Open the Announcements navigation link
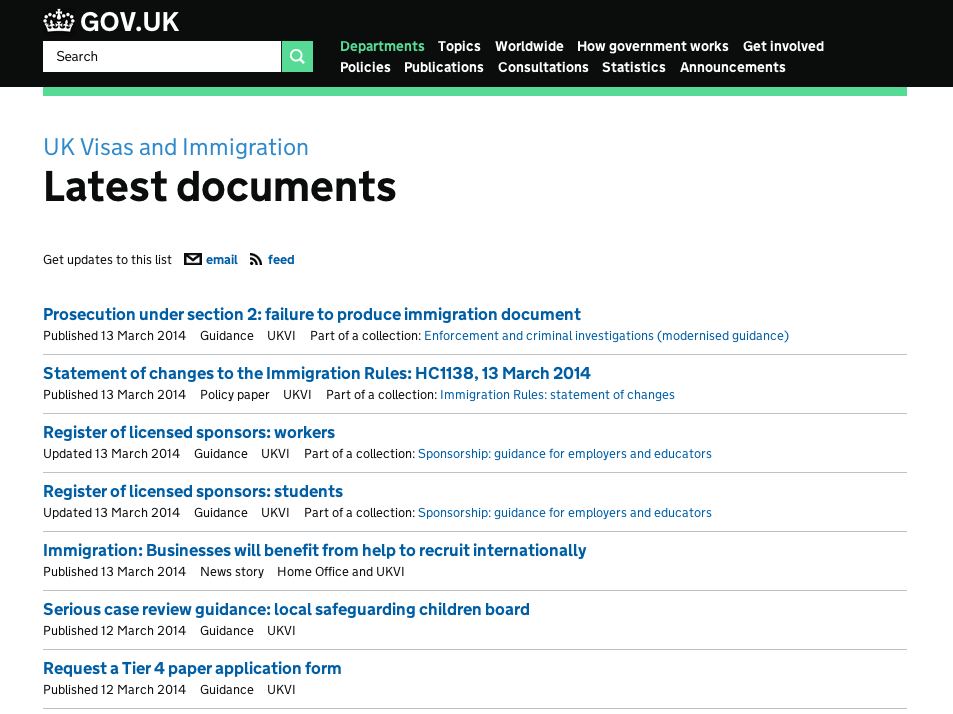 pyautogui.click(x=732, y=67)
